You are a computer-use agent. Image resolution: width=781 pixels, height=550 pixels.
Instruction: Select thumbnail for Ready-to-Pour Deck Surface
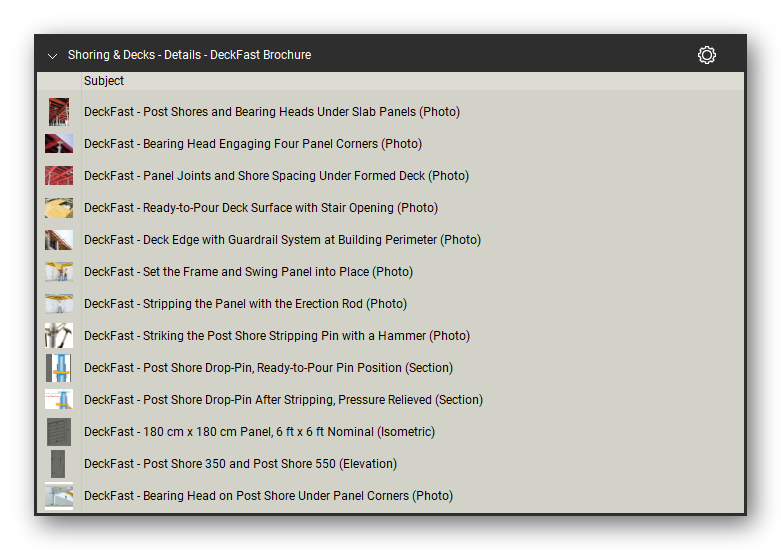59,208
